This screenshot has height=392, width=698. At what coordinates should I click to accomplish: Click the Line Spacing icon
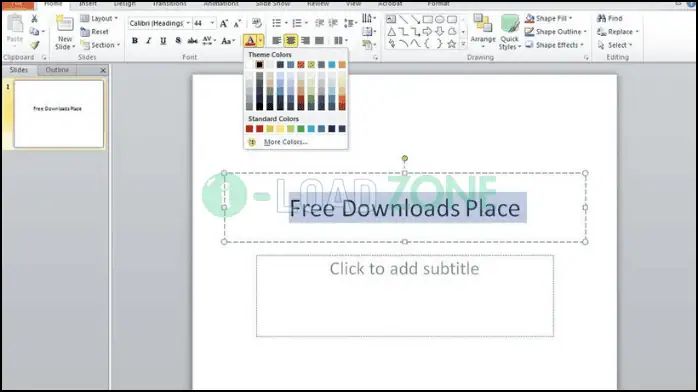tap(350, 23)
